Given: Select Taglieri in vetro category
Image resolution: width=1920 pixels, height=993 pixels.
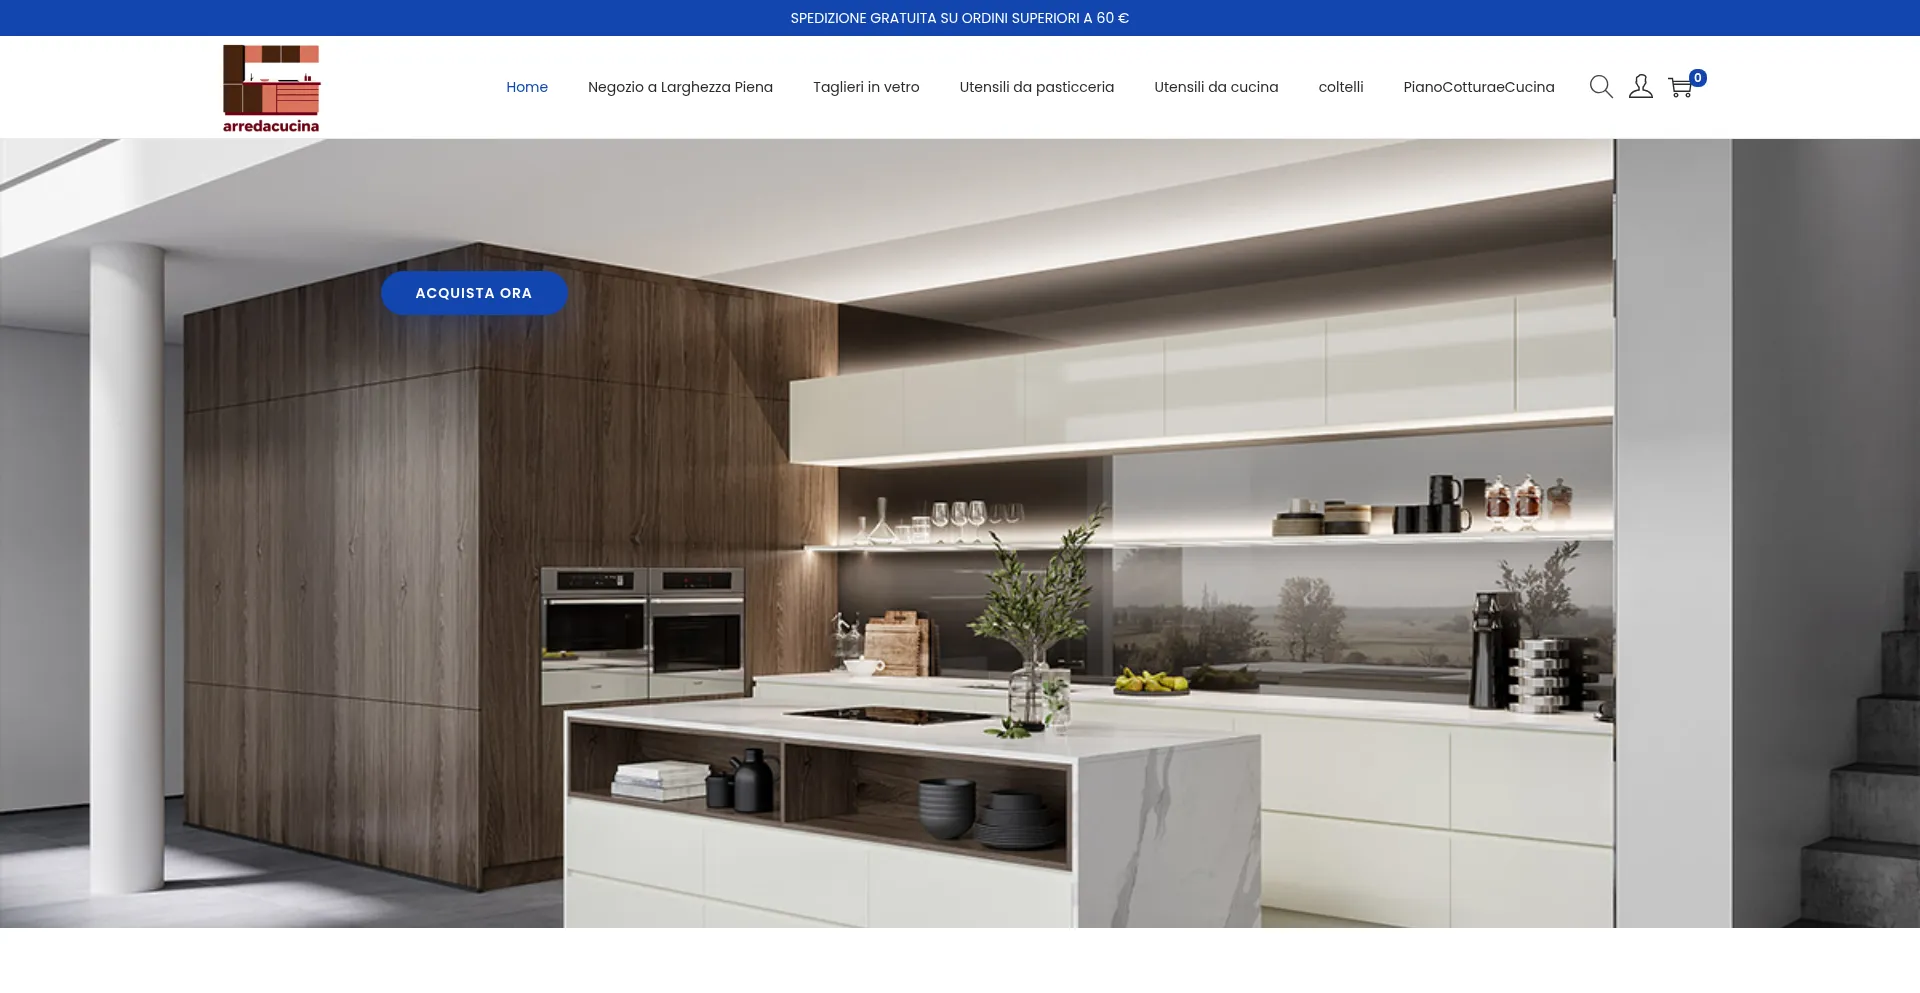Looking at the screenshot, I should pos(866,87).
